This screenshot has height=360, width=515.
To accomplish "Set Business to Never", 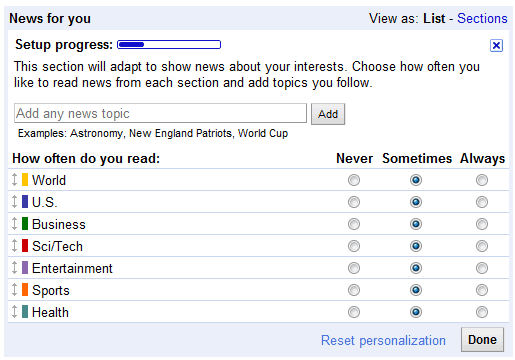I will click(354, 224).
